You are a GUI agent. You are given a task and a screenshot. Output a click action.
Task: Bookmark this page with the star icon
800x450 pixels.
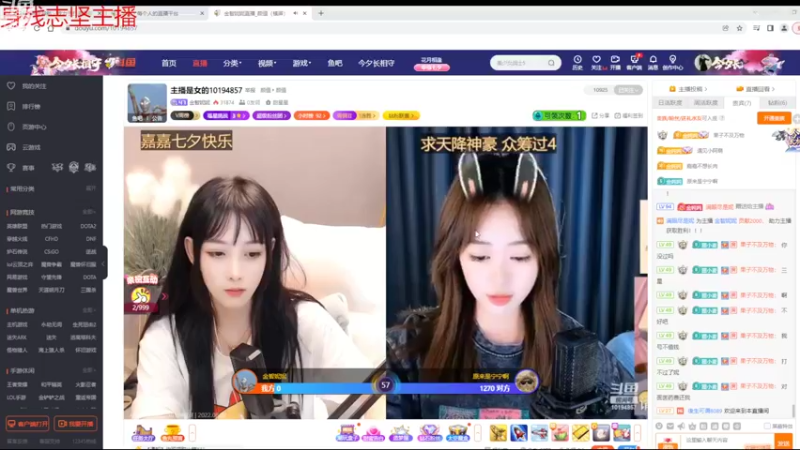click(x=739, y=28)
